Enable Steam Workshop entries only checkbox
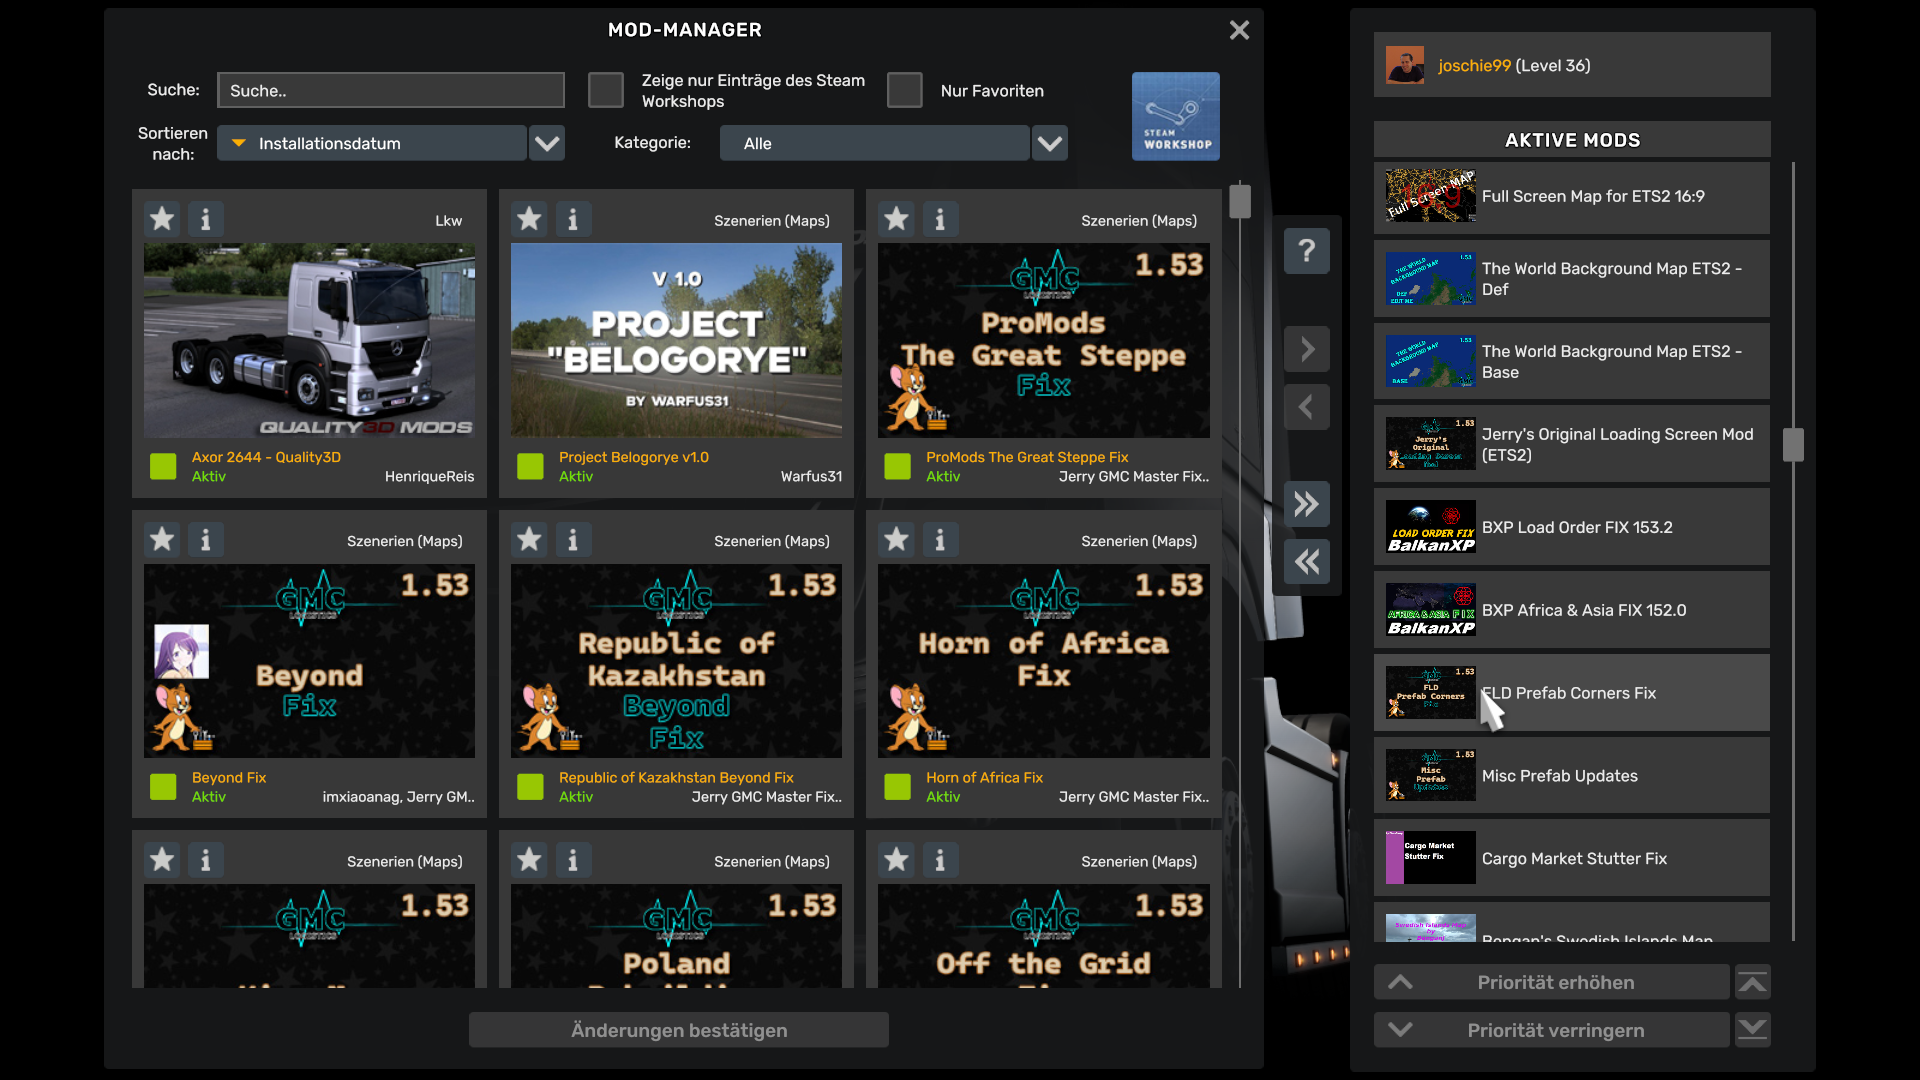The width and height of the screenshot is (1920, 1080). [605, 90]
